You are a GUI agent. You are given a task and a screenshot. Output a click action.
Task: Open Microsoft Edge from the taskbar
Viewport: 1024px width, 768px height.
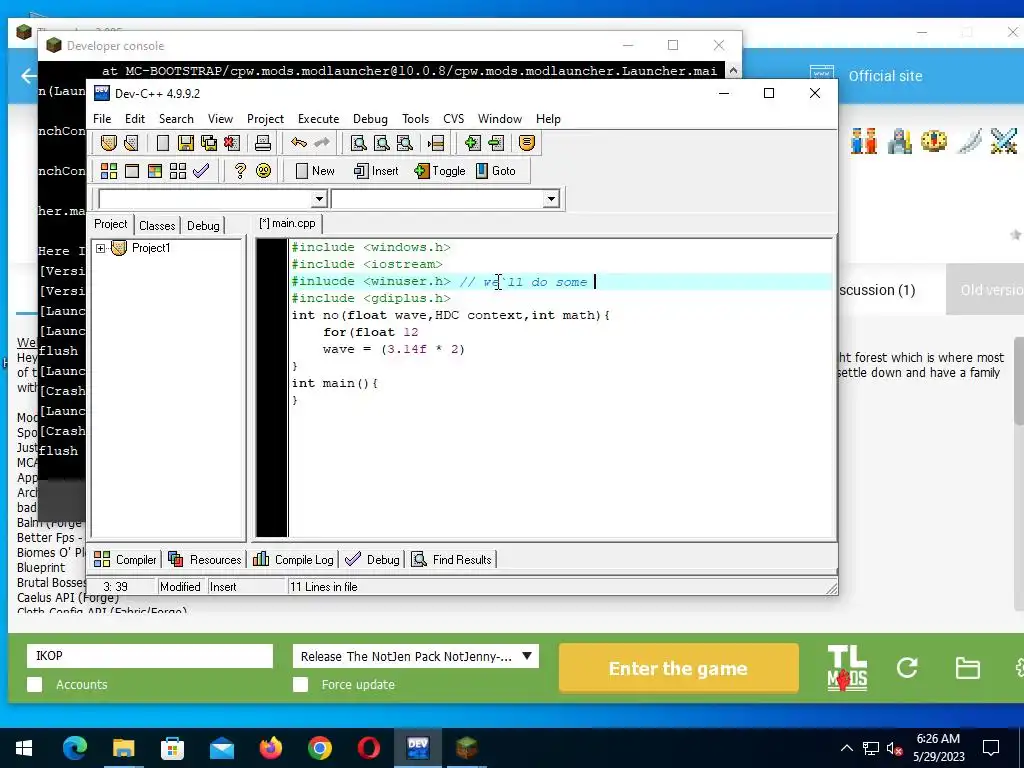click(74, 748)
